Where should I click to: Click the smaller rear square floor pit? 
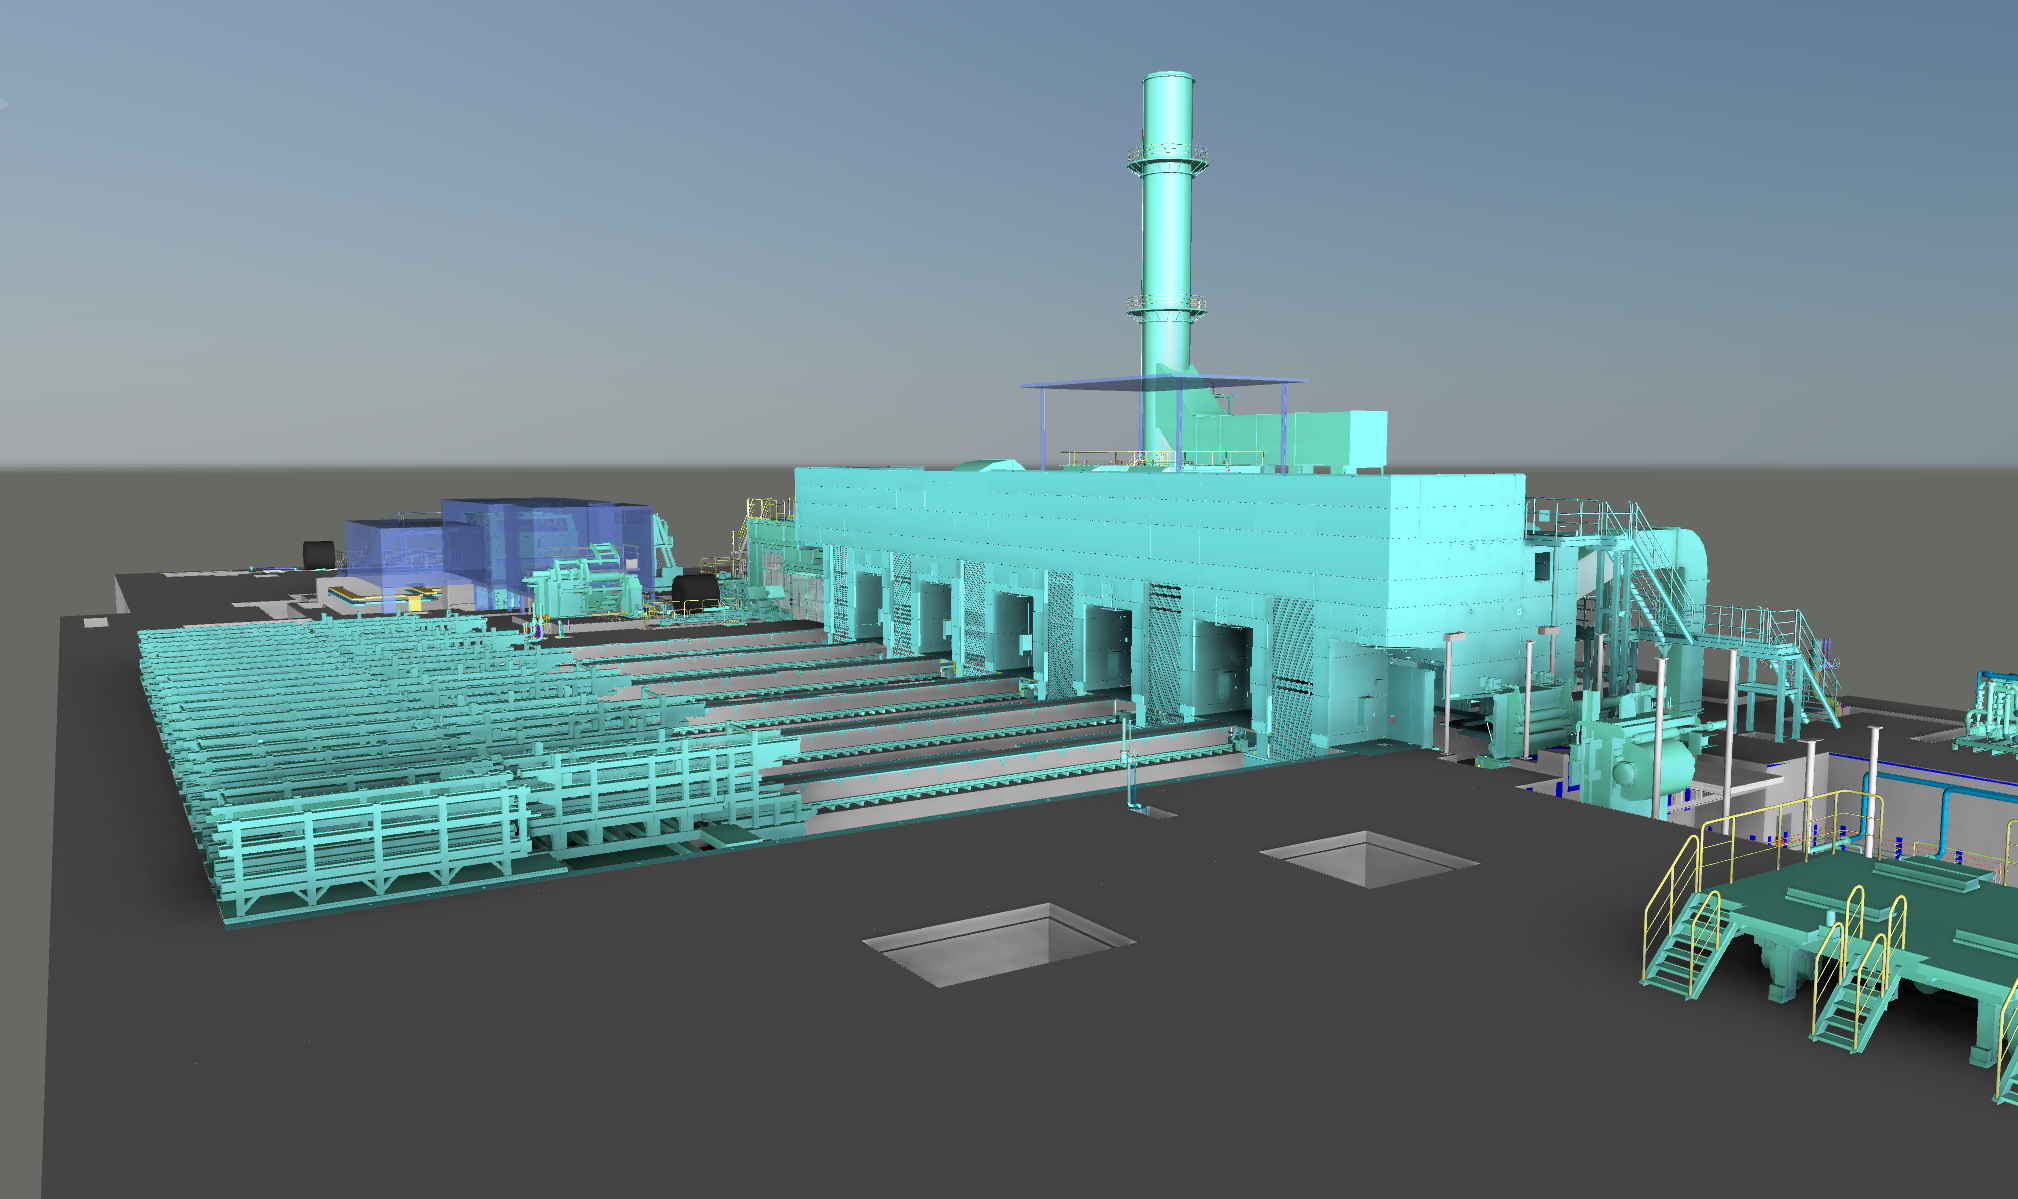click(1368, 858)
